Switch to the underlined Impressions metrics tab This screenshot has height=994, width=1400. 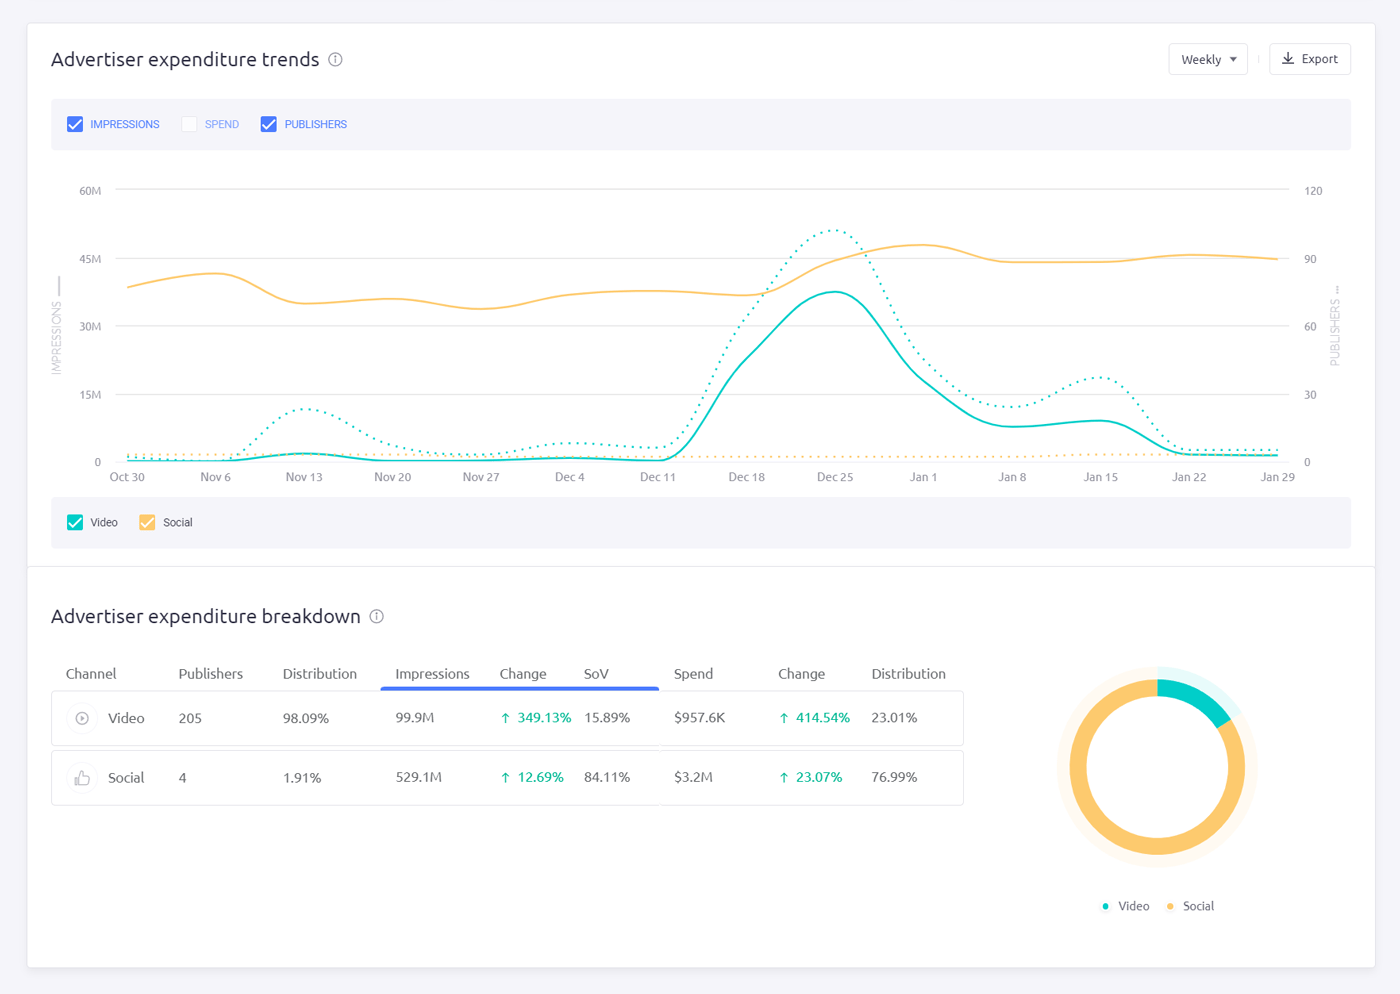coord(432,674)
